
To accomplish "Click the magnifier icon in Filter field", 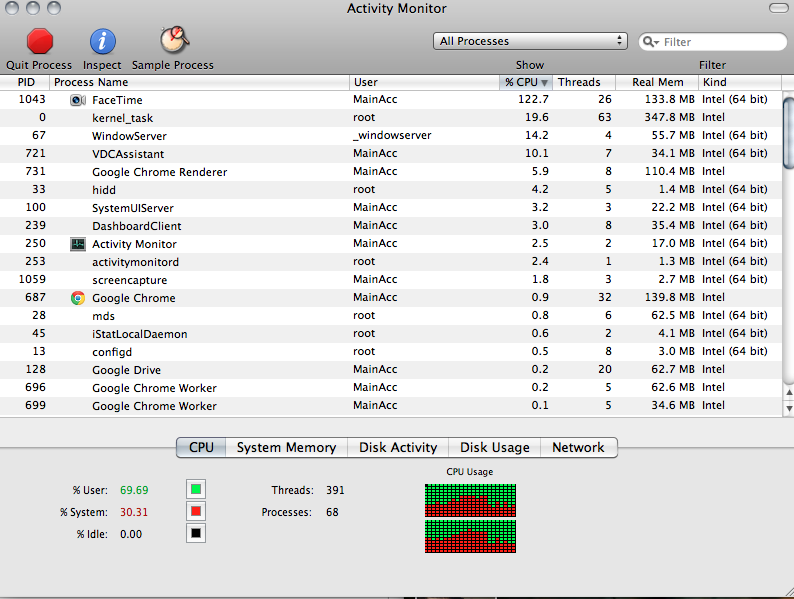I will 650,42.
